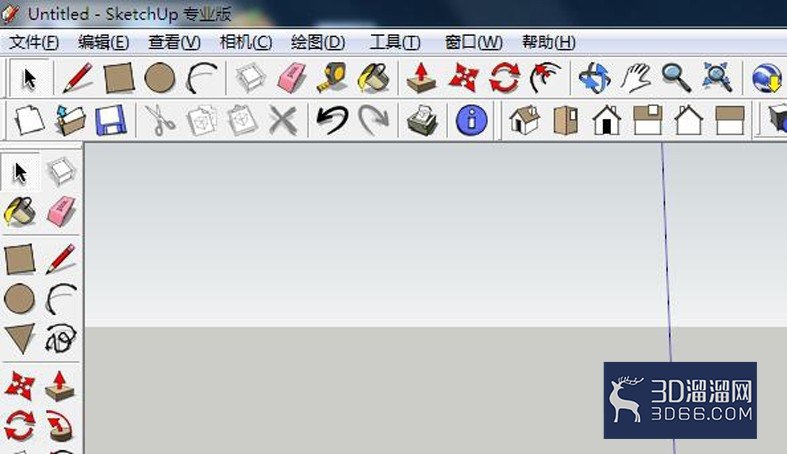Click Make Component in the horizontal top toolbar
The width and height of the screenshot is (787, 454).
click(250, 78)
